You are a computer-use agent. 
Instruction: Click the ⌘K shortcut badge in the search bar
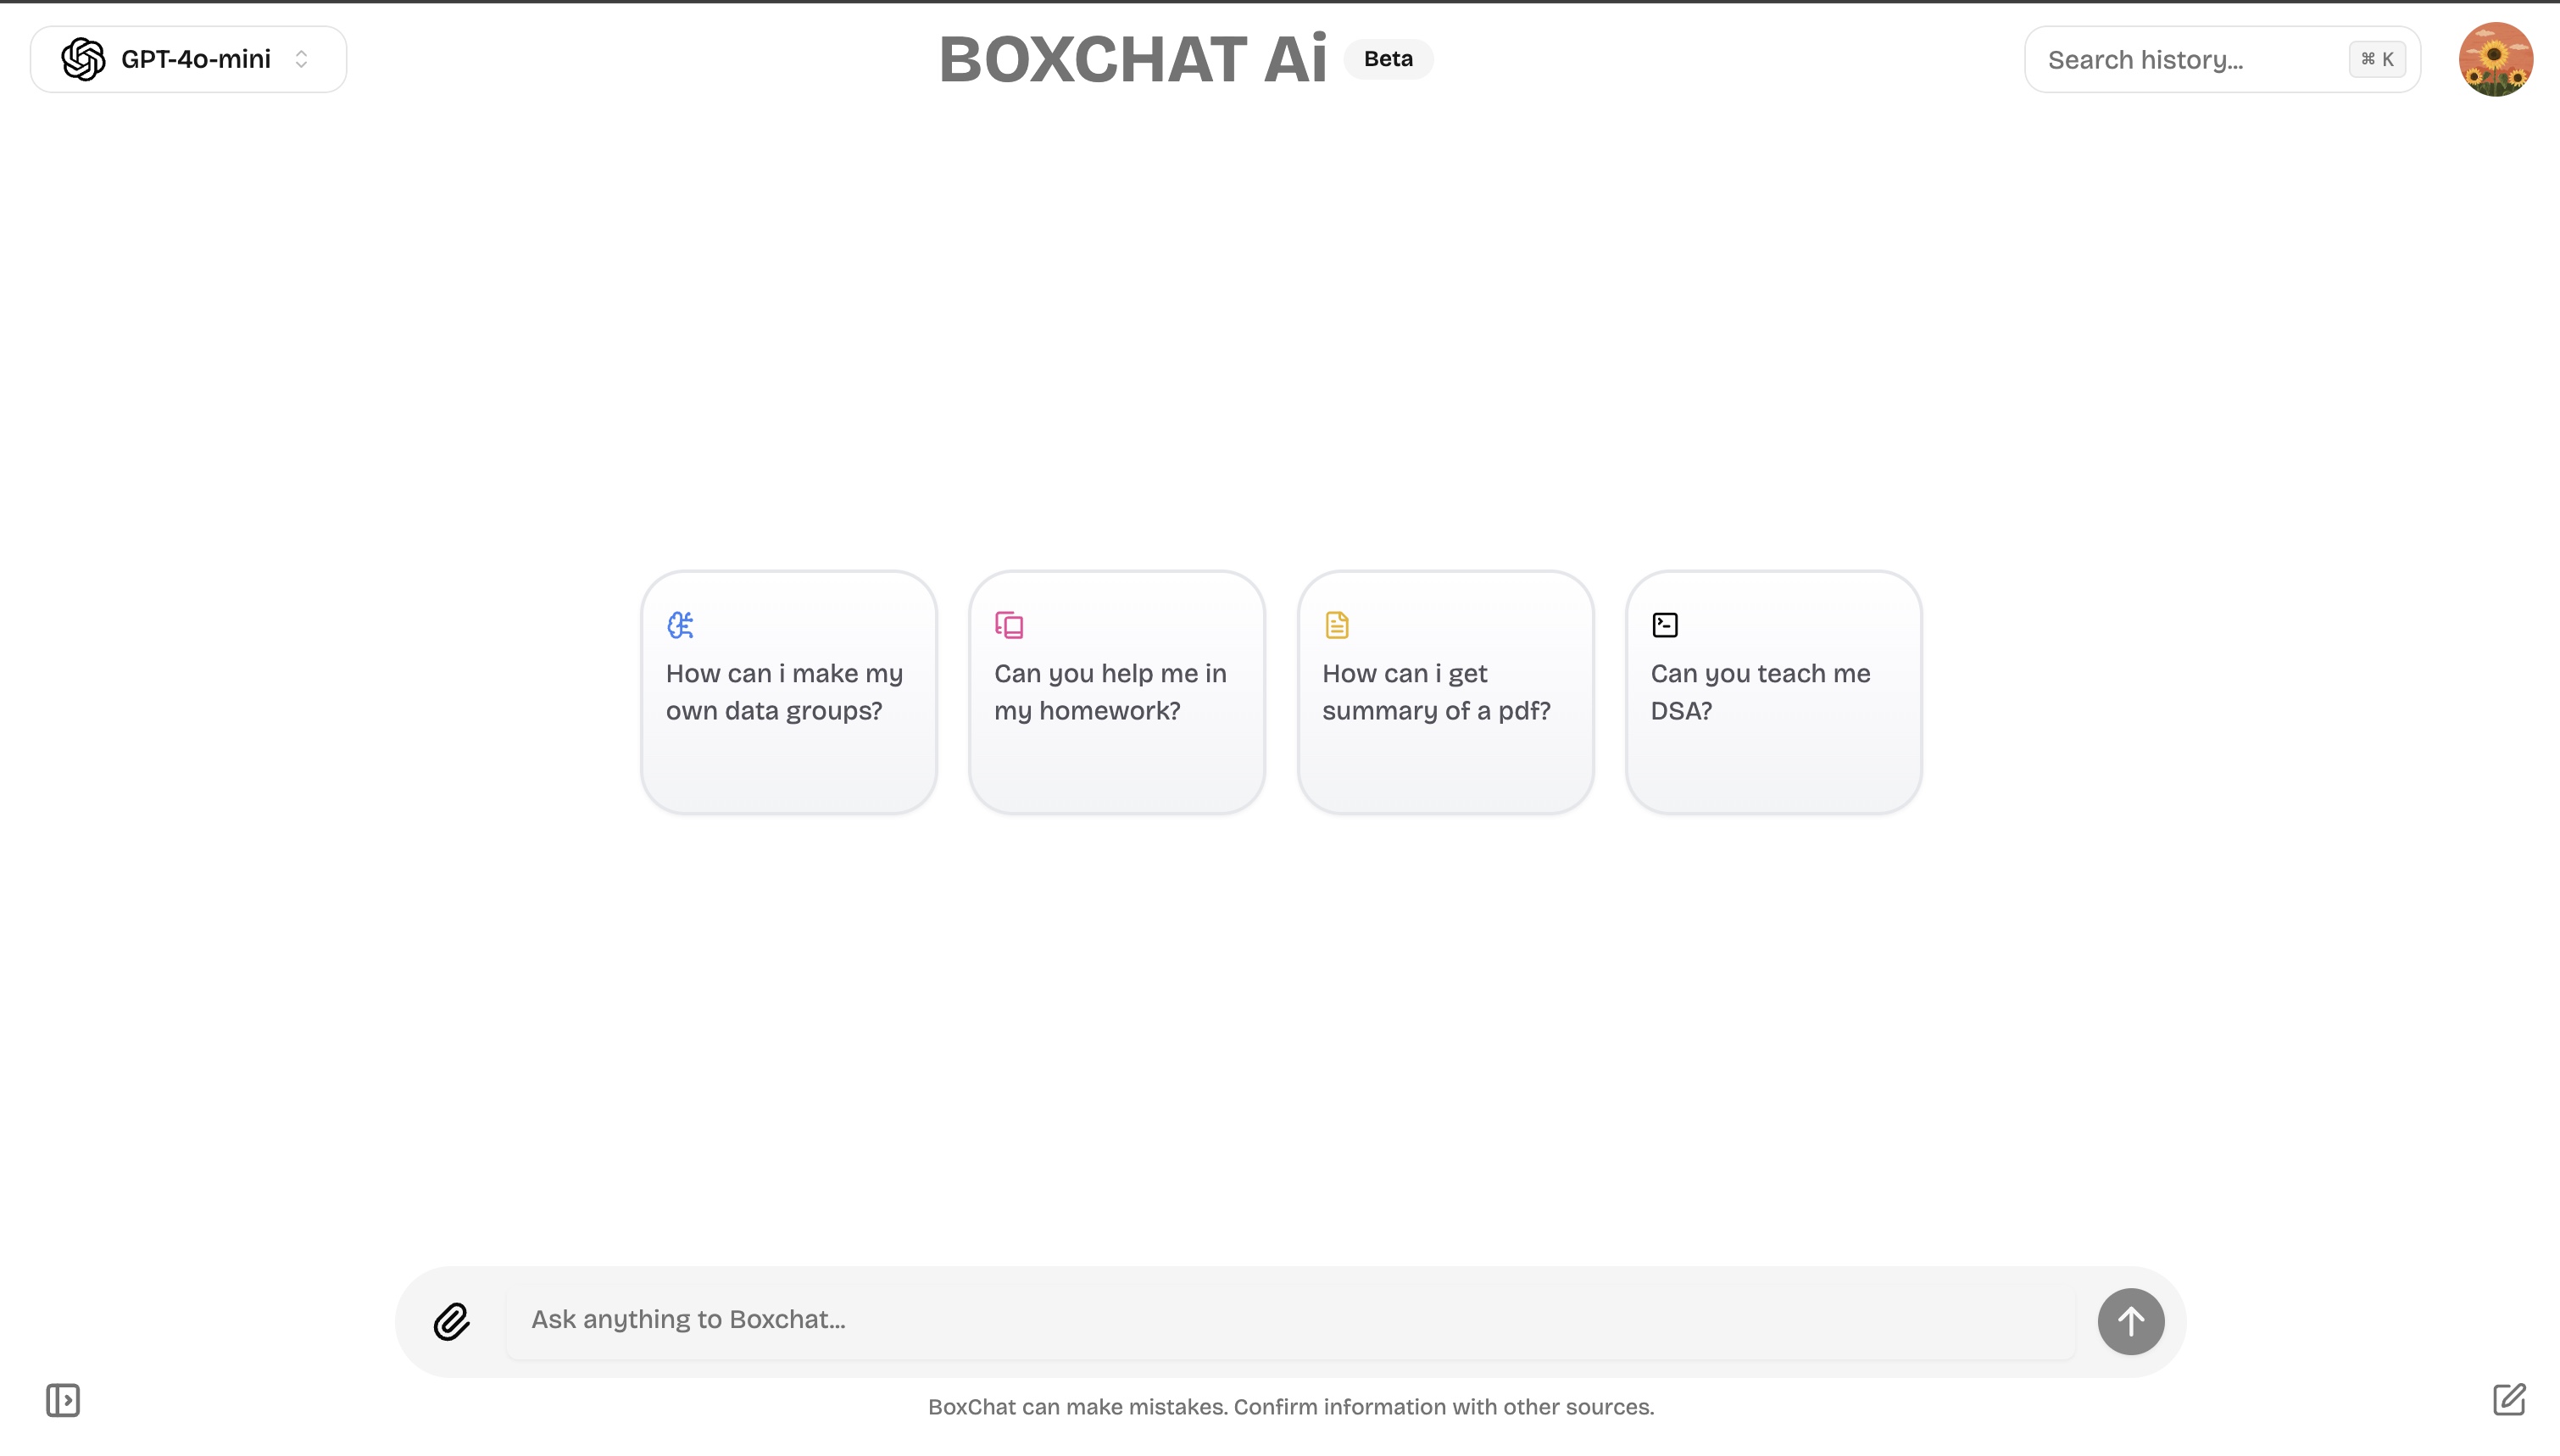[x=2377, y=59]
